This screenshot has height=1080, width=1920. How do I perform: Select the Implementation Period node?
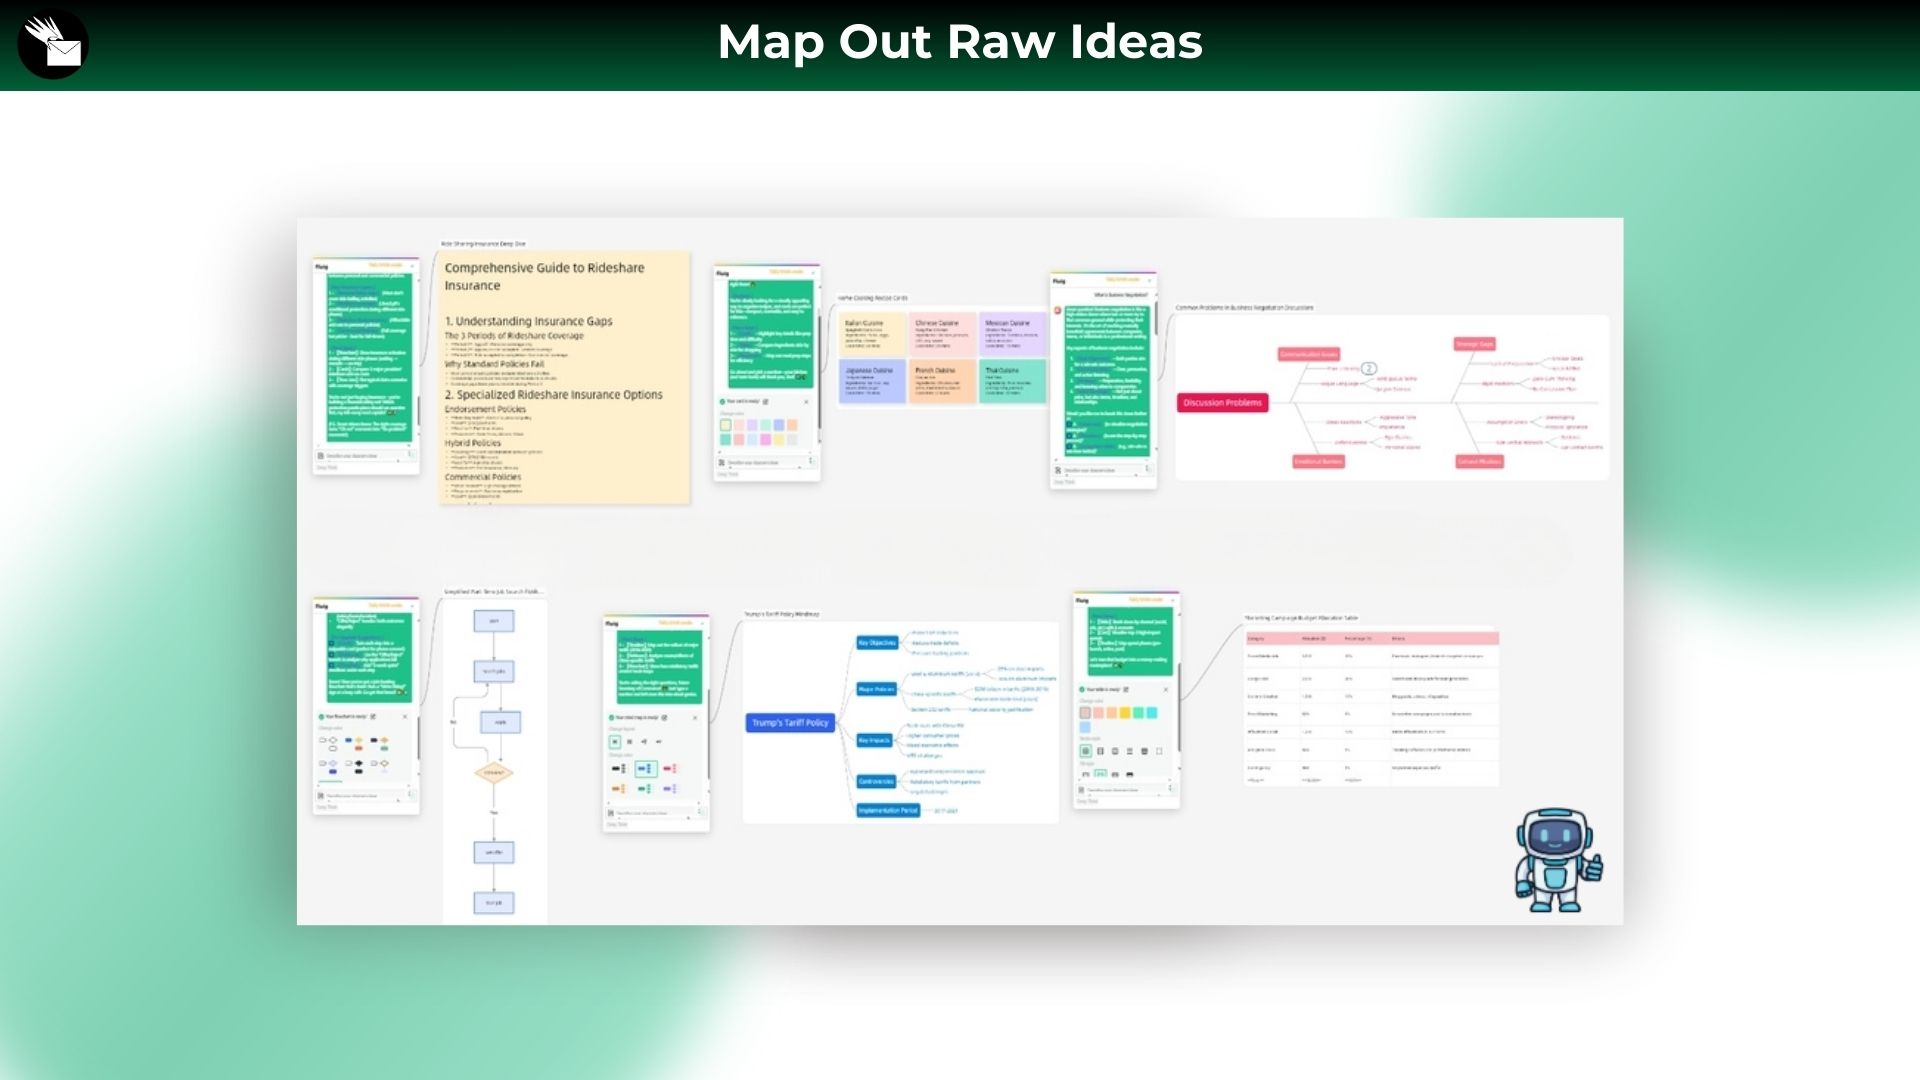887,811
